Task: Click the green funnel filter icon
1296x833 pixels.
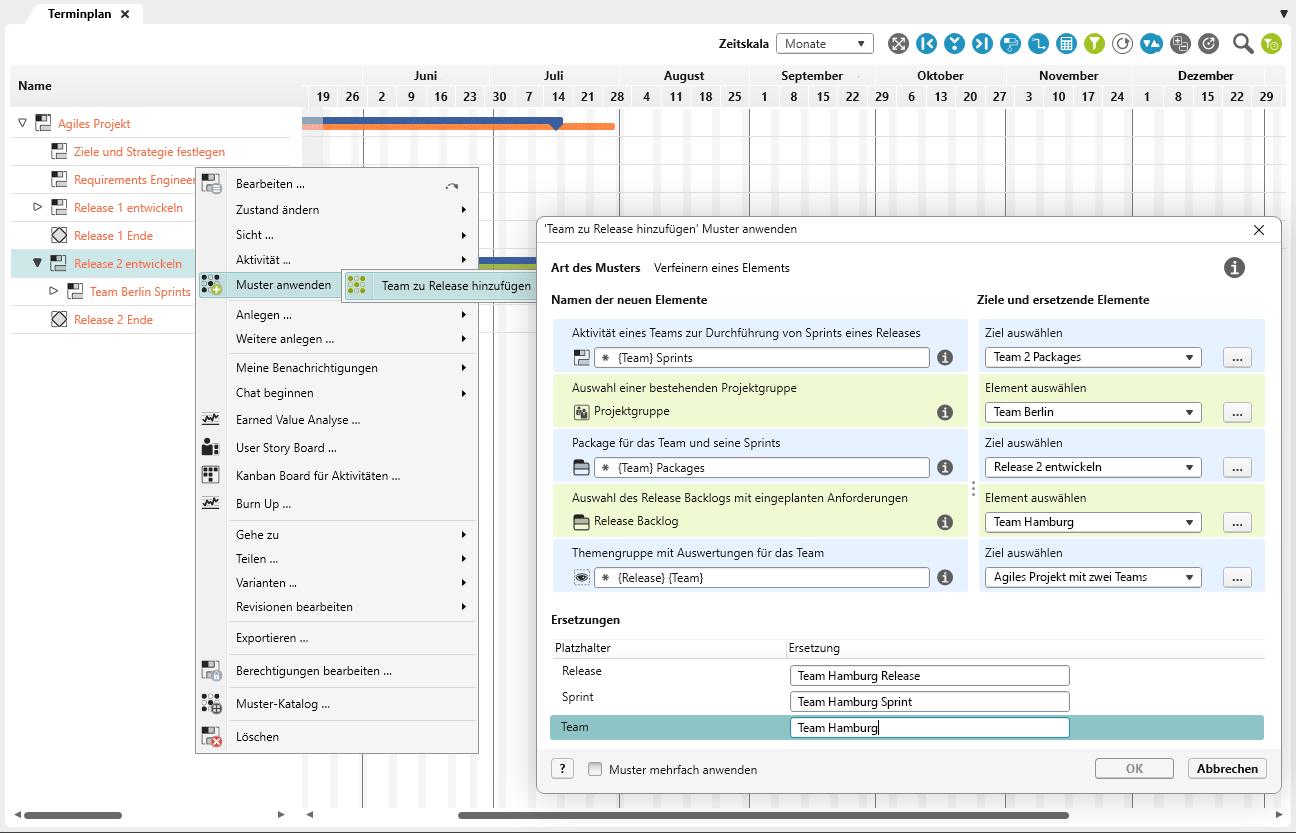Action: click(1095, 43)
